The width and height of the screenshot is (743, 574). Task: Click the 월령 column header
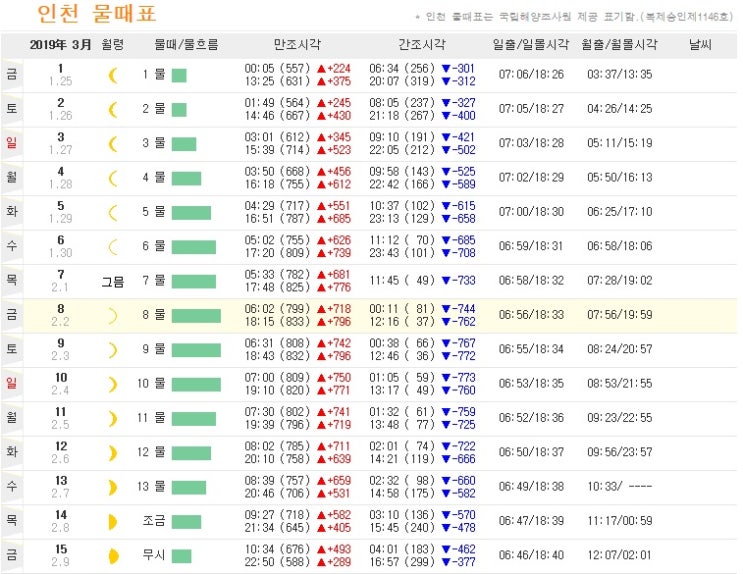[x=113, y=45]
